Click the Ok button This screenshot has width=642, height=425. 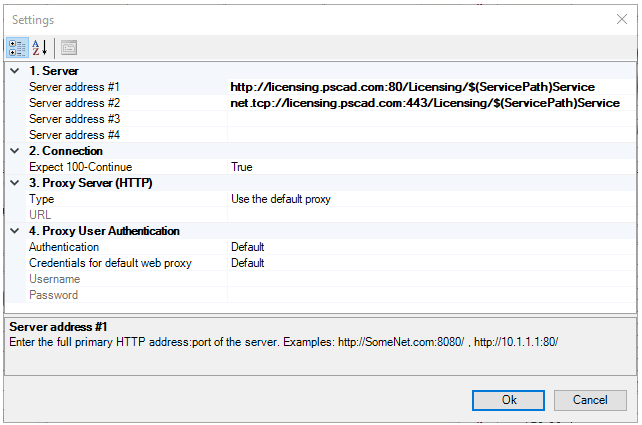(x=509, y=400)
